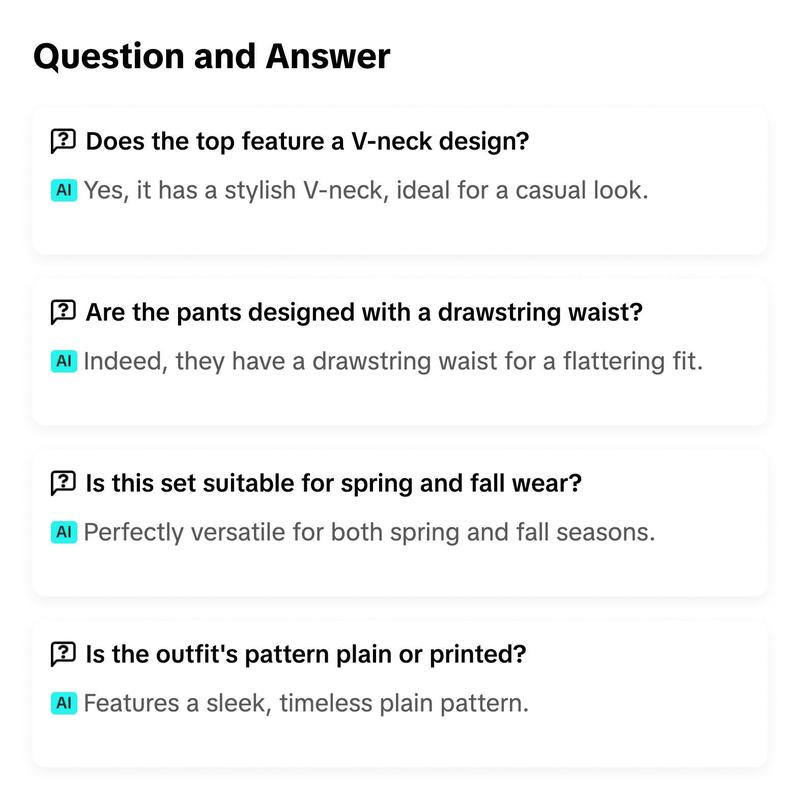Click the answer 'Yes, it has a stylish V-neck'
800x800 pixels.
click(366, 190)
